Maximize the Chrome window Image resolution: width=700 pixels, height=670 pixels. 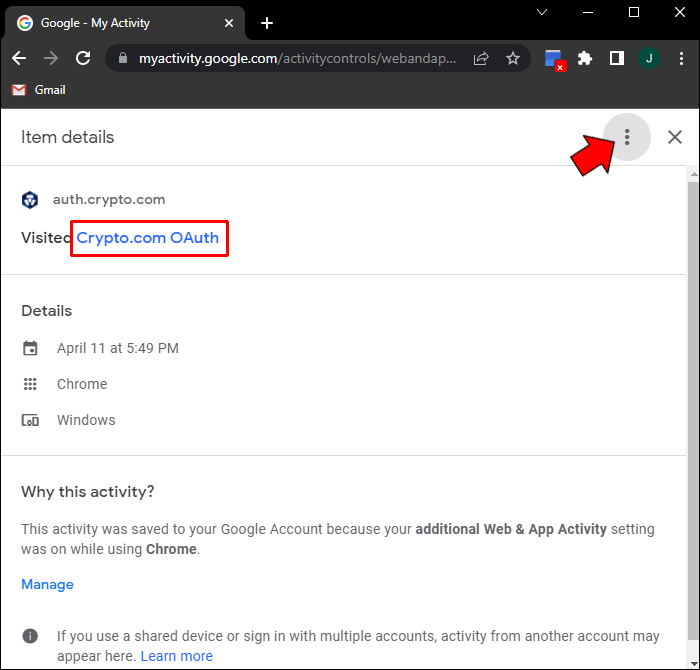click(633, 12)
